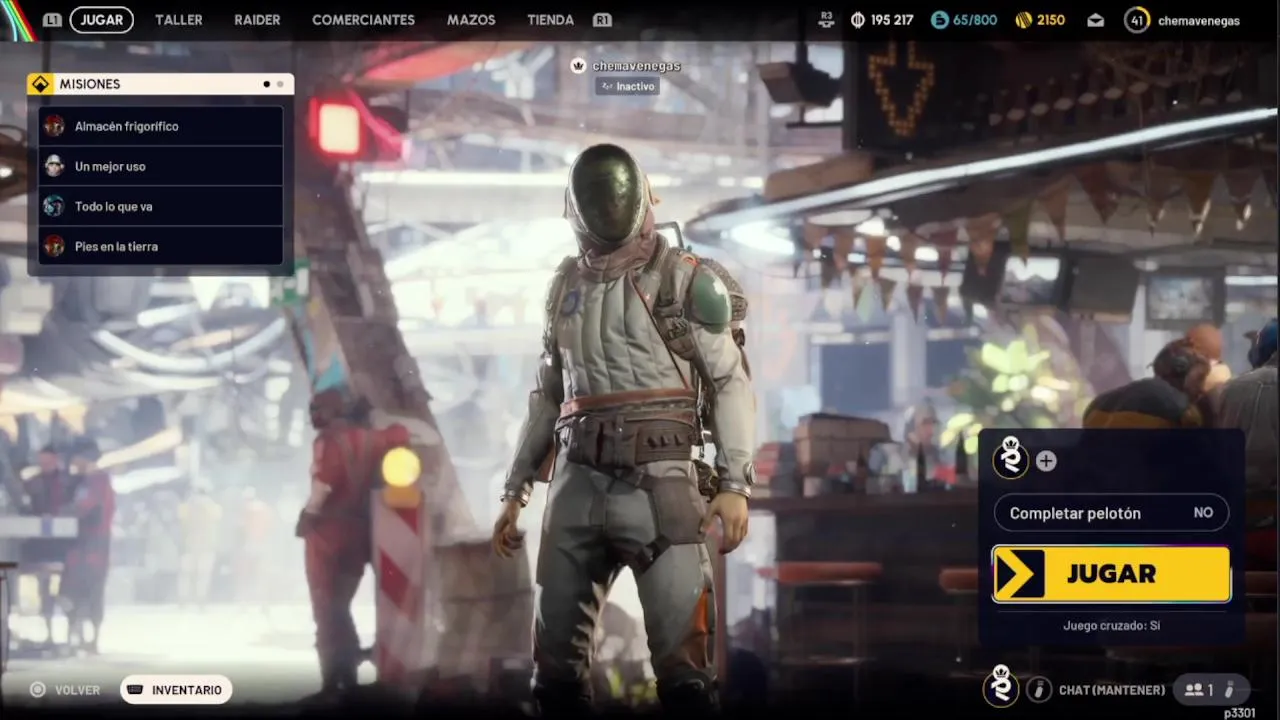Click the yellow diamond Misiones icon
Viewport: 1280px width, 720px height.
[x=40, y=84]
